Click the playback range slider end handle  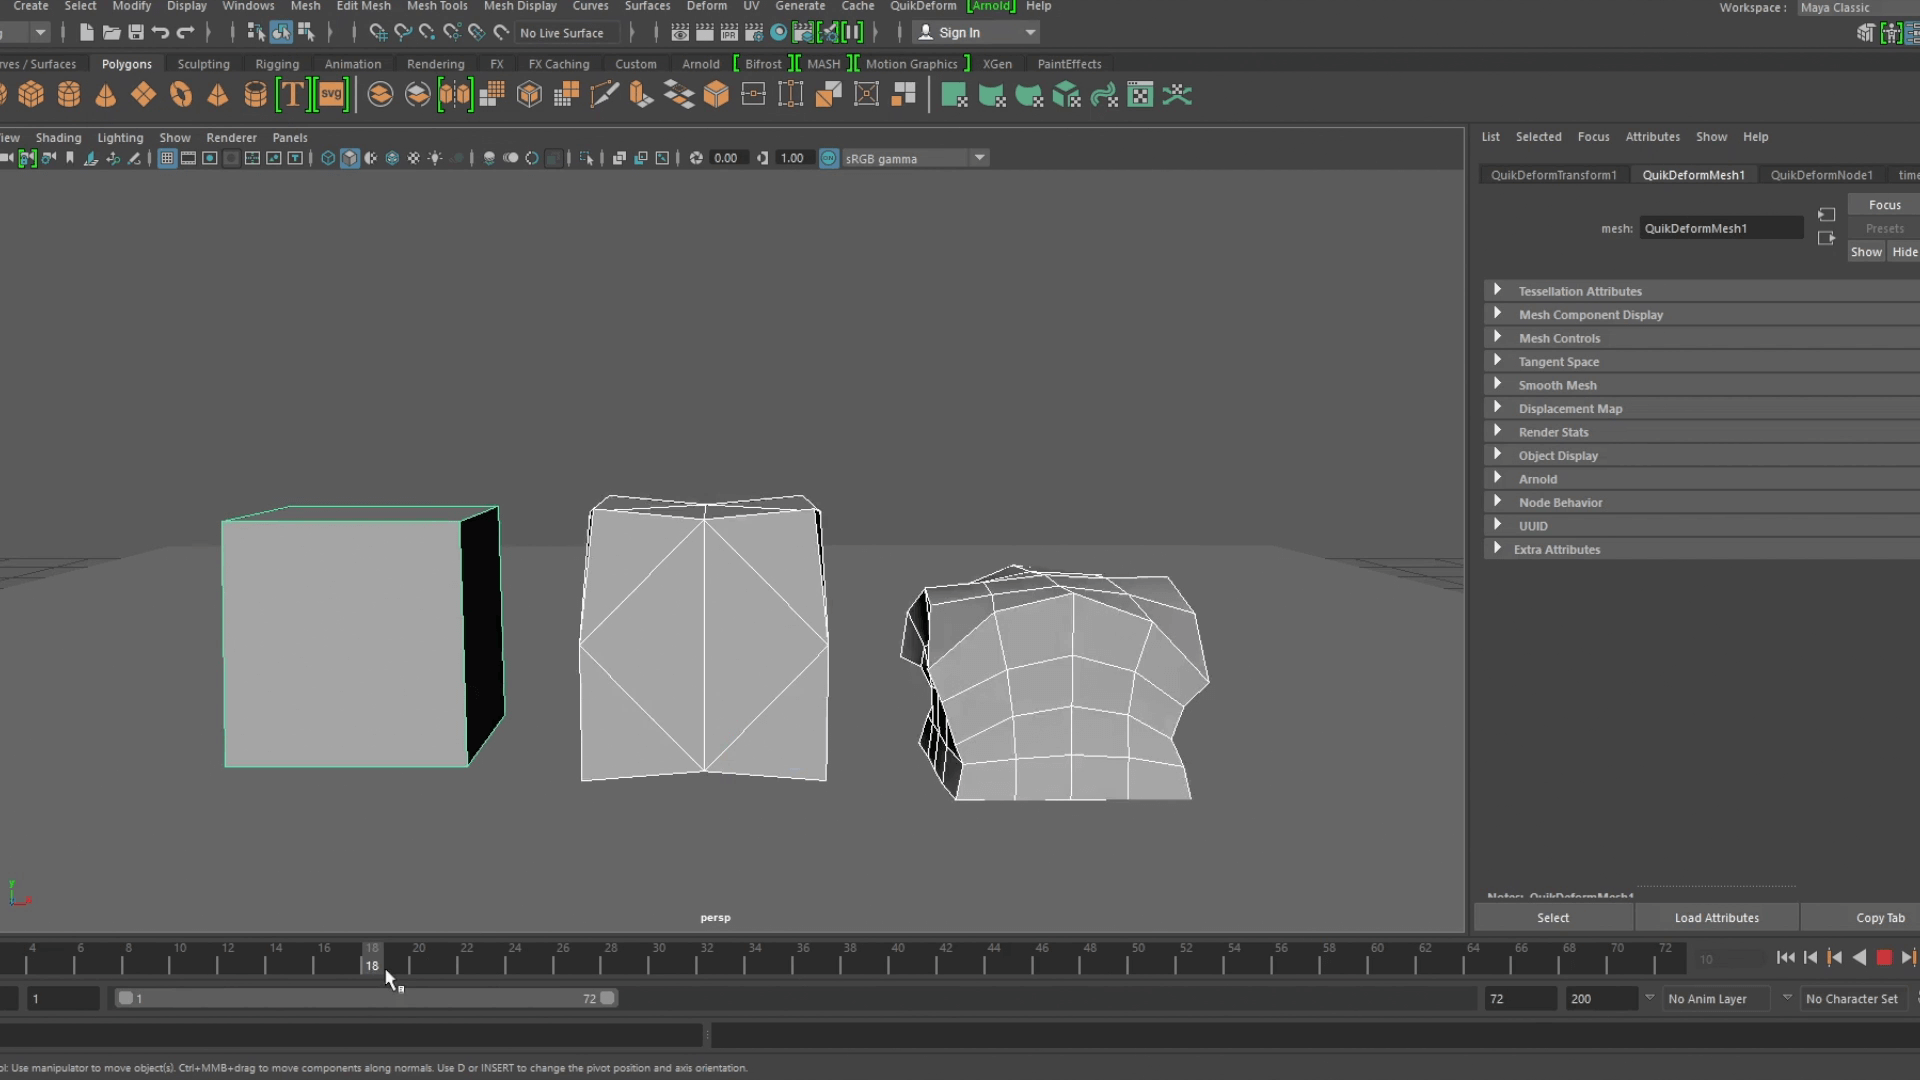pyautogui.click(x=607, y=998)
